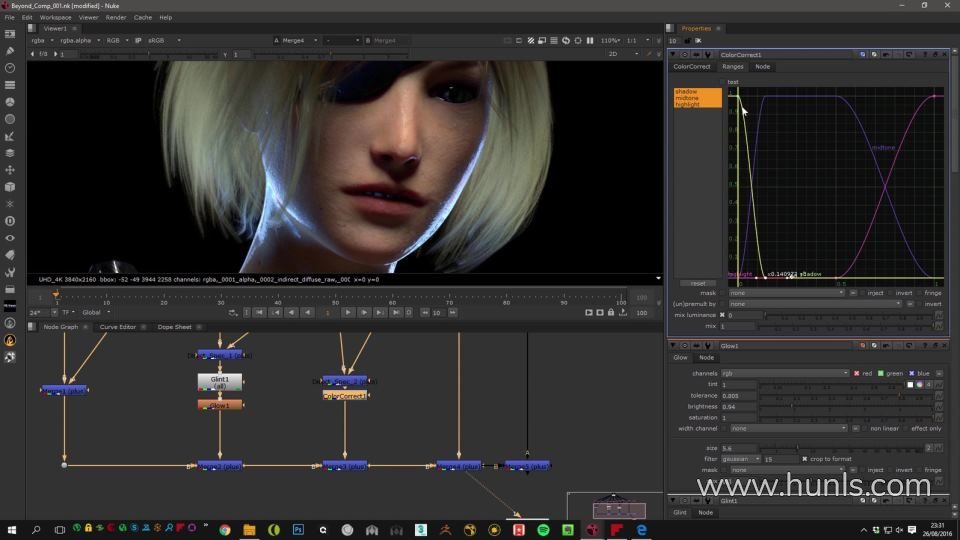This screenshot has height=540, width=960.
Task: Jump to the first frame button
Action: tap(259, 313)
